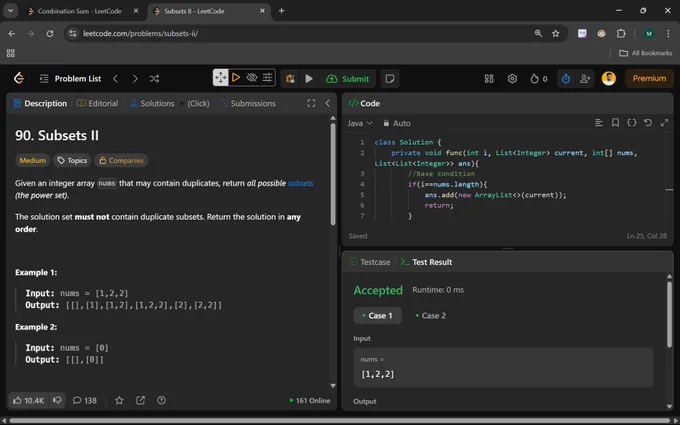
Task: Format code align icon
Action: [598, 123]
